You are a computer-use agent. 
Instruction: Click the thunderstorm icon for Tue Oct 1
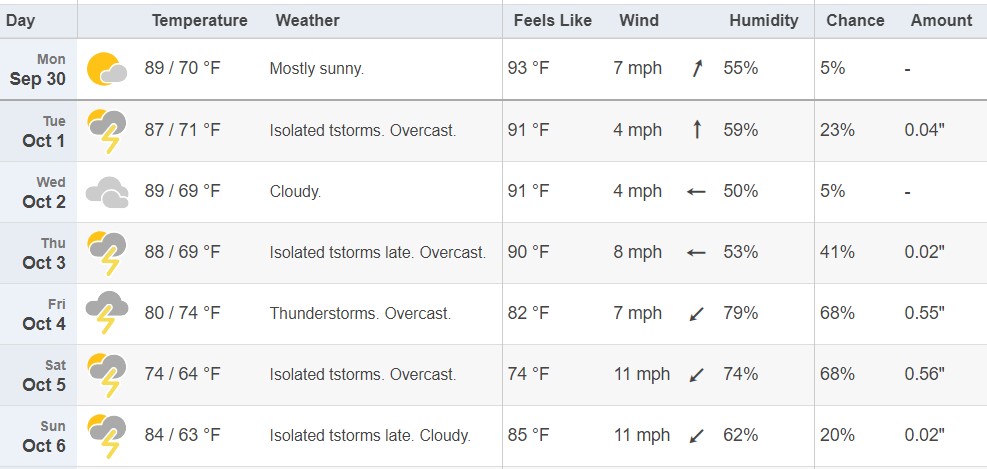(107, 131)
